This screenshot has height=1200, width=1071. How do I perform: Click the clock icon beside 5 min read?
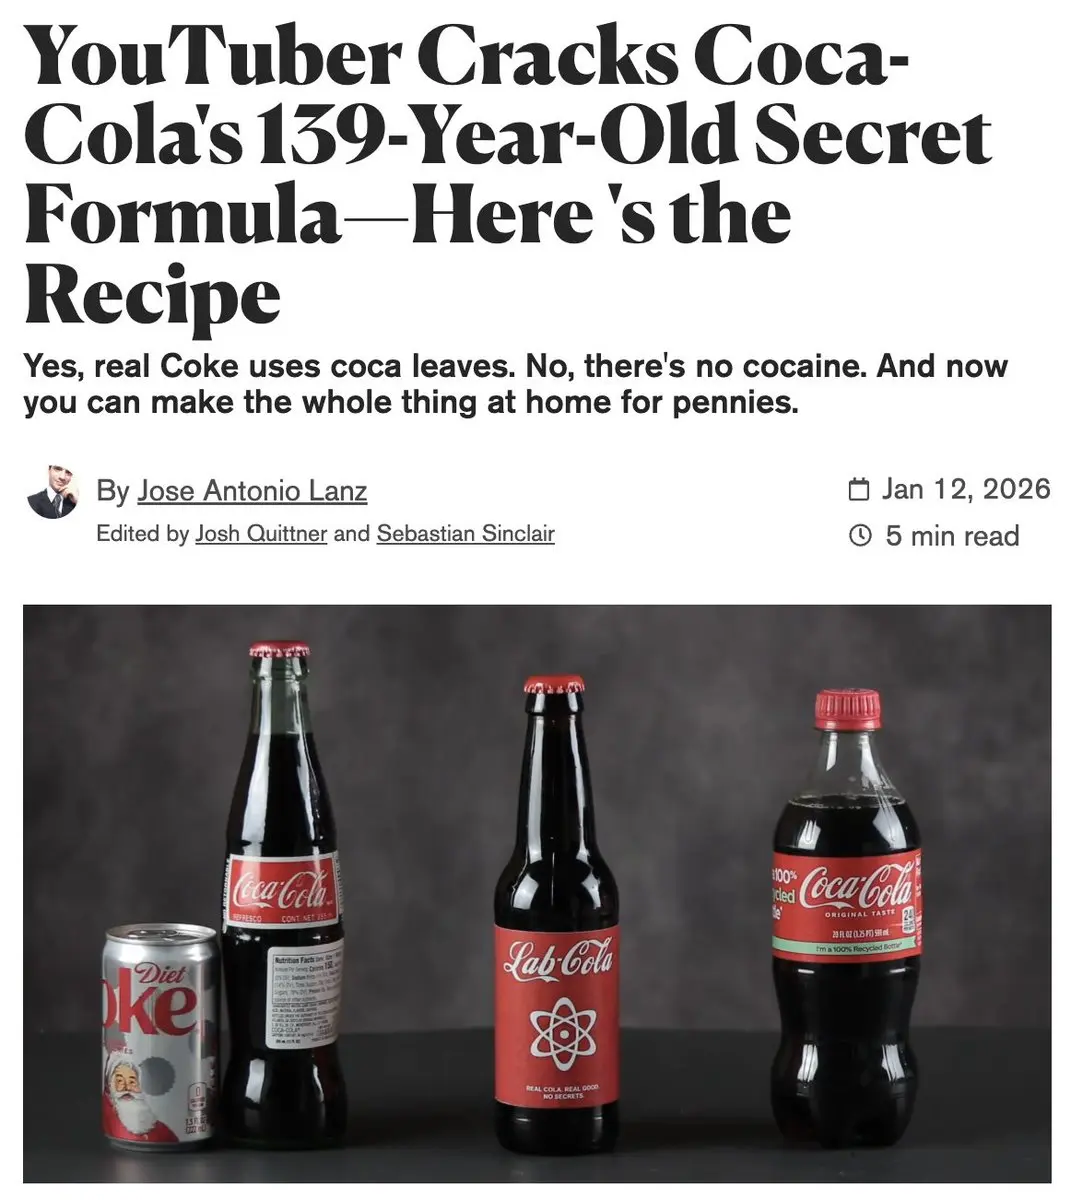(858, 536)
